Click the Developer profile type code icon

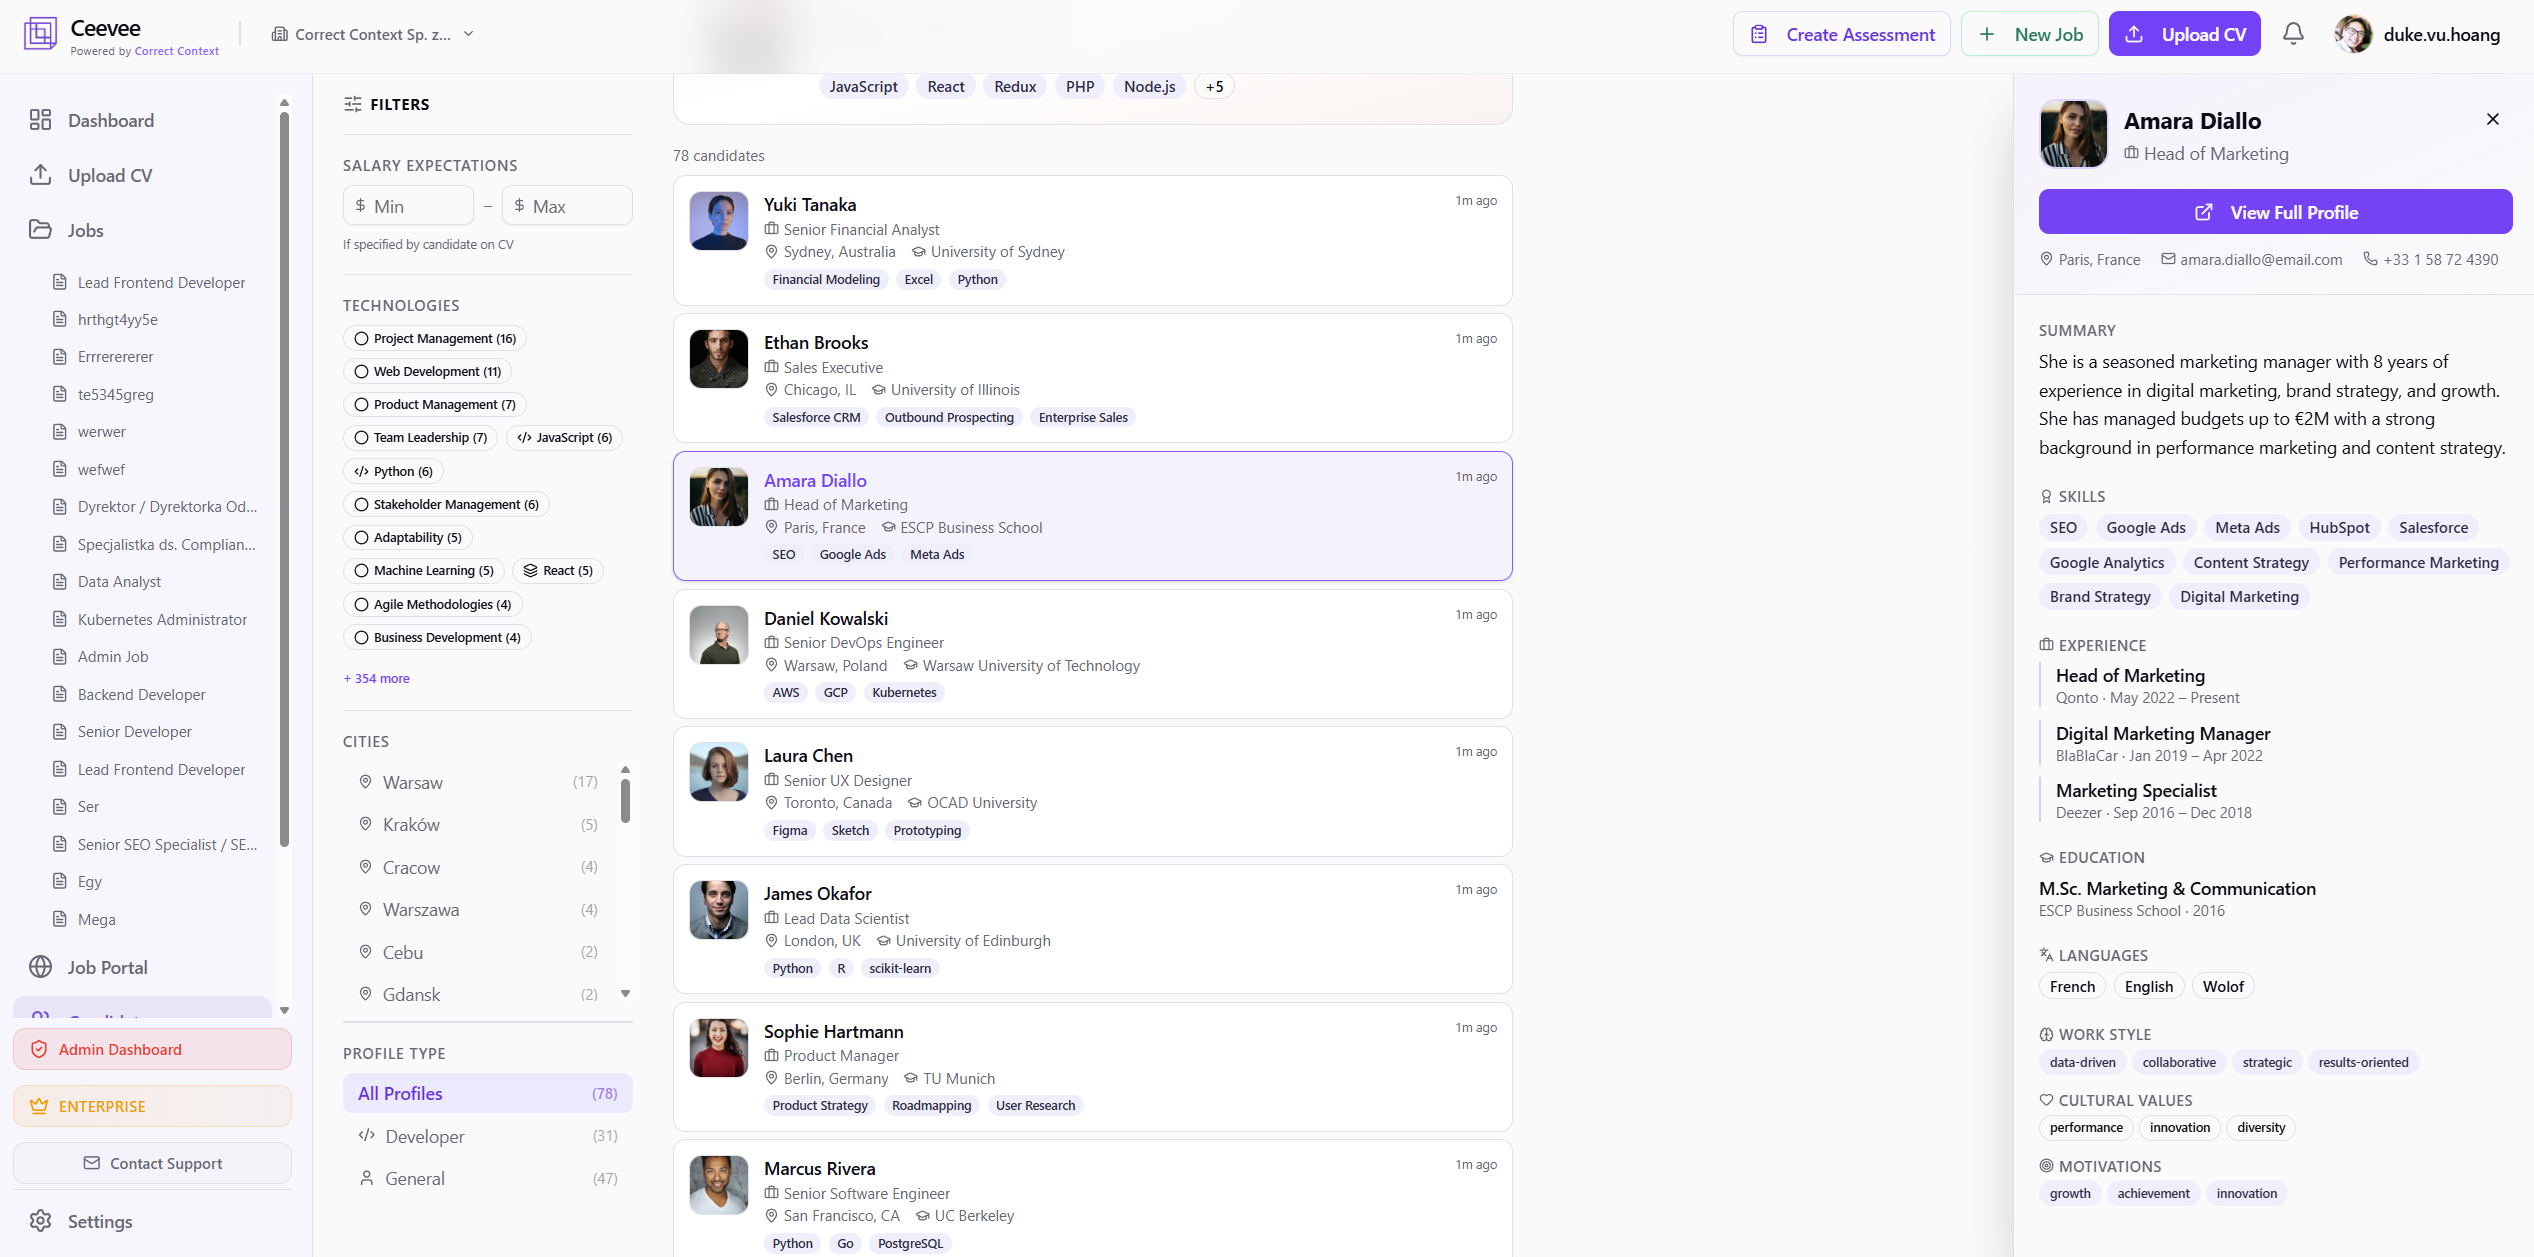click(367, 1135)
